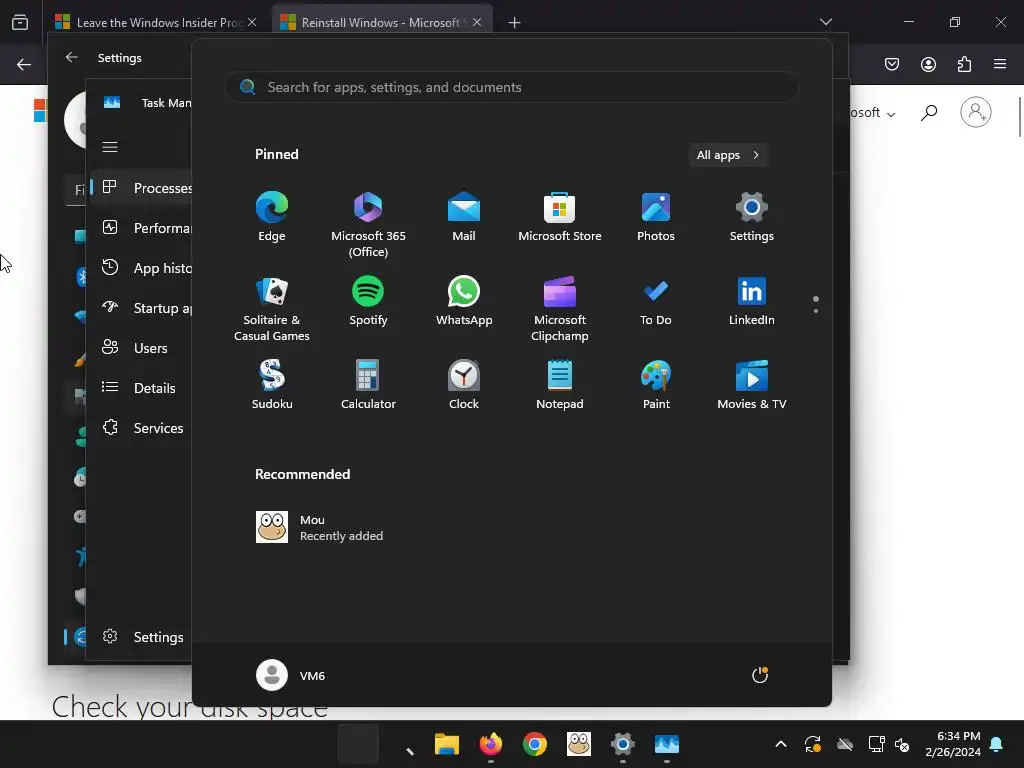
Task: Open notifications bell in system tray
Action: coord(997,744)
